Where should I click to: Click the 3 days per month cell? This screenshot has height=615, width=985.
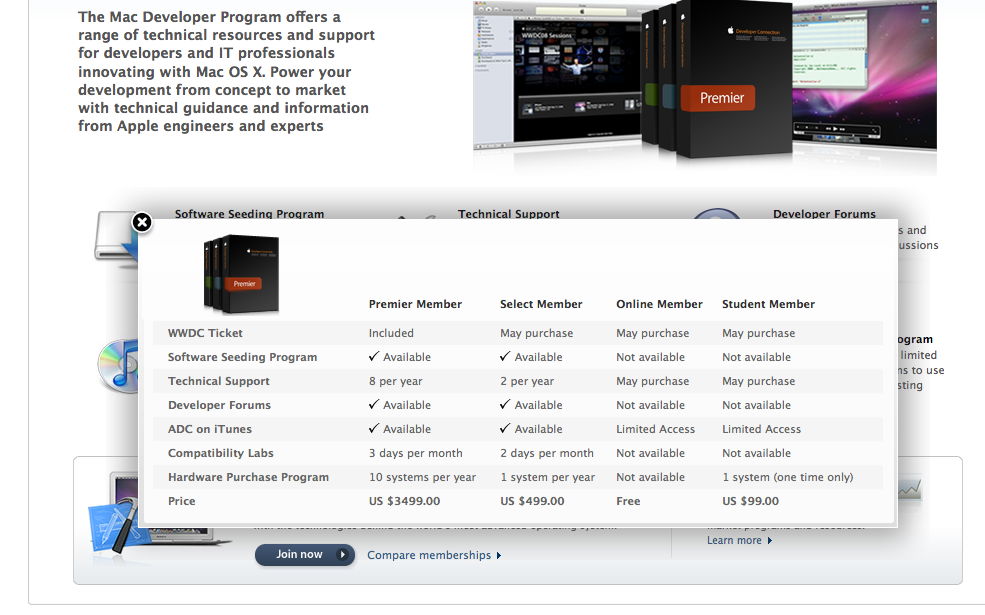[415, 453]
